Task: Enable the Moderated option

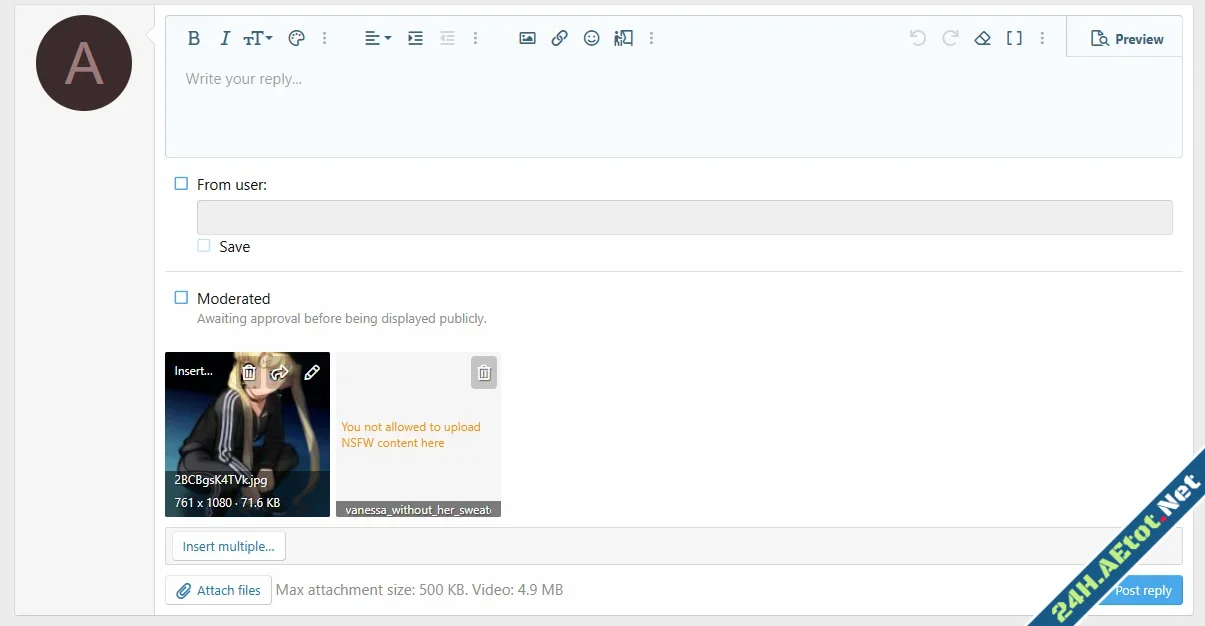Action: [x=181, y=297]
